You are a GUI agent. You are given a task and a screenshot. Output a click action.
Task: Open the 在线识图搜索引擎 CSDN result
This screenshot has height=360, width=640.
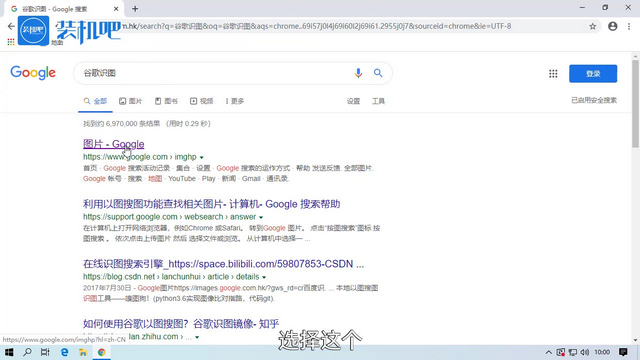pos(223,264)
